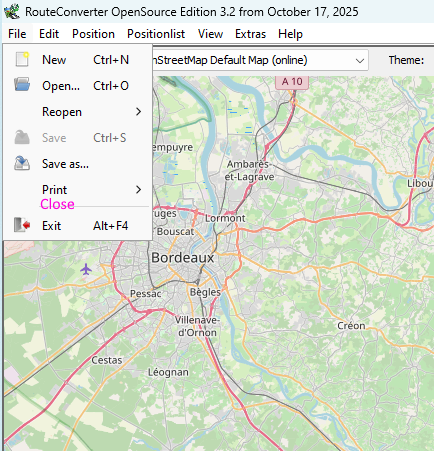Open the Extras menu
Screen dimensions: 434x451
pyautogui.click(x=250, y=34)
